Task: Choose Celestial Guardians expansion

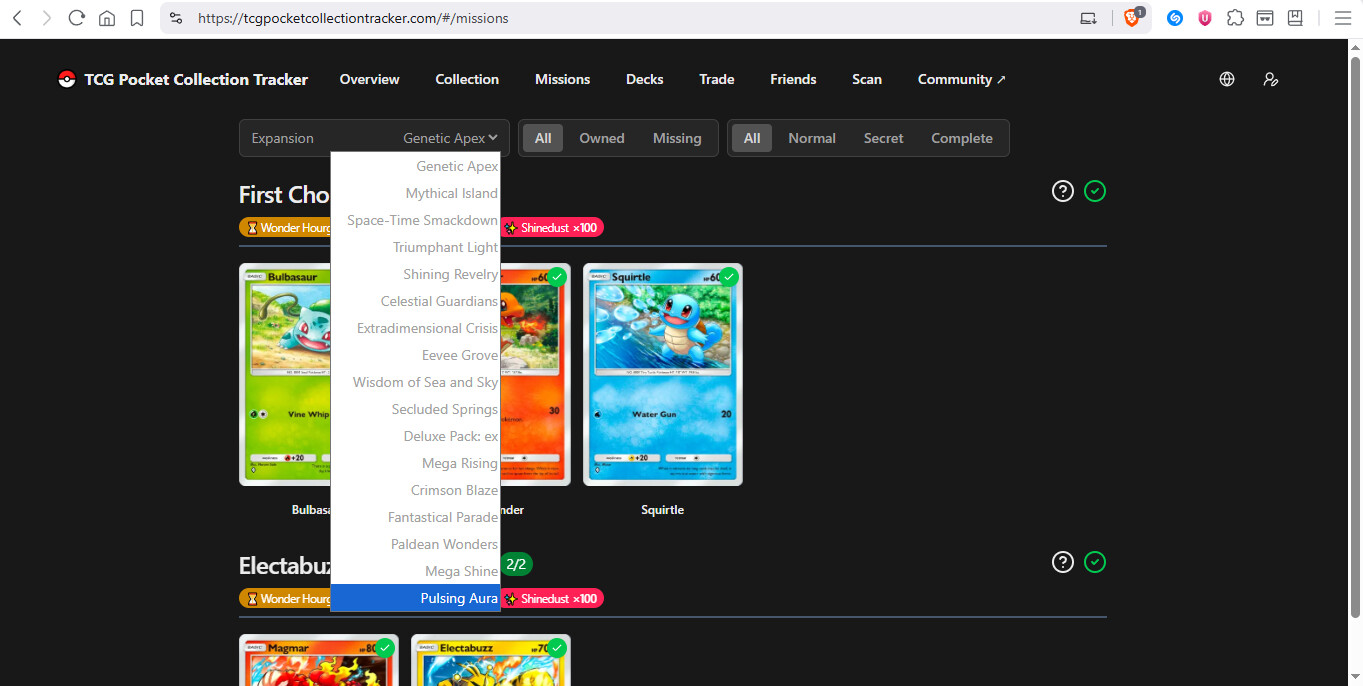Action: (x=416, y=301)
